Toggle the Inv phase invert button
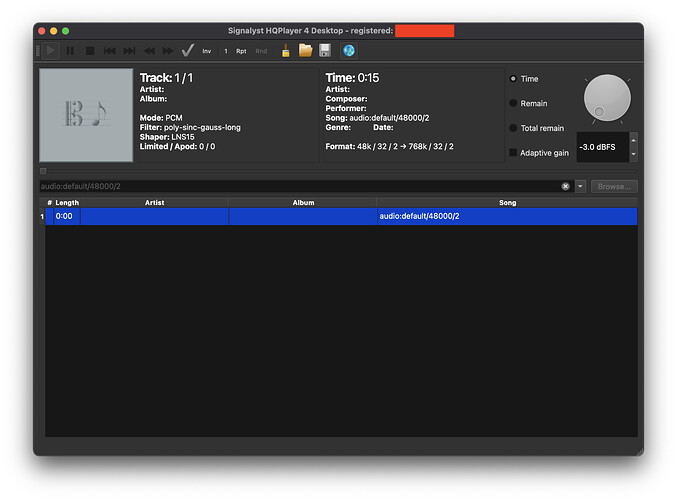Viewport: 676px width, 500px height. [x=207, y=51]
